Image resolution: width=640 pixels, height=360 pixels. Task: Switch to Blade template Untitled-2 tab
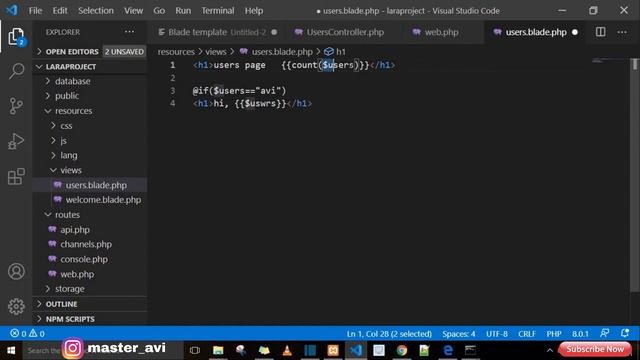click(x=217, y=32)
